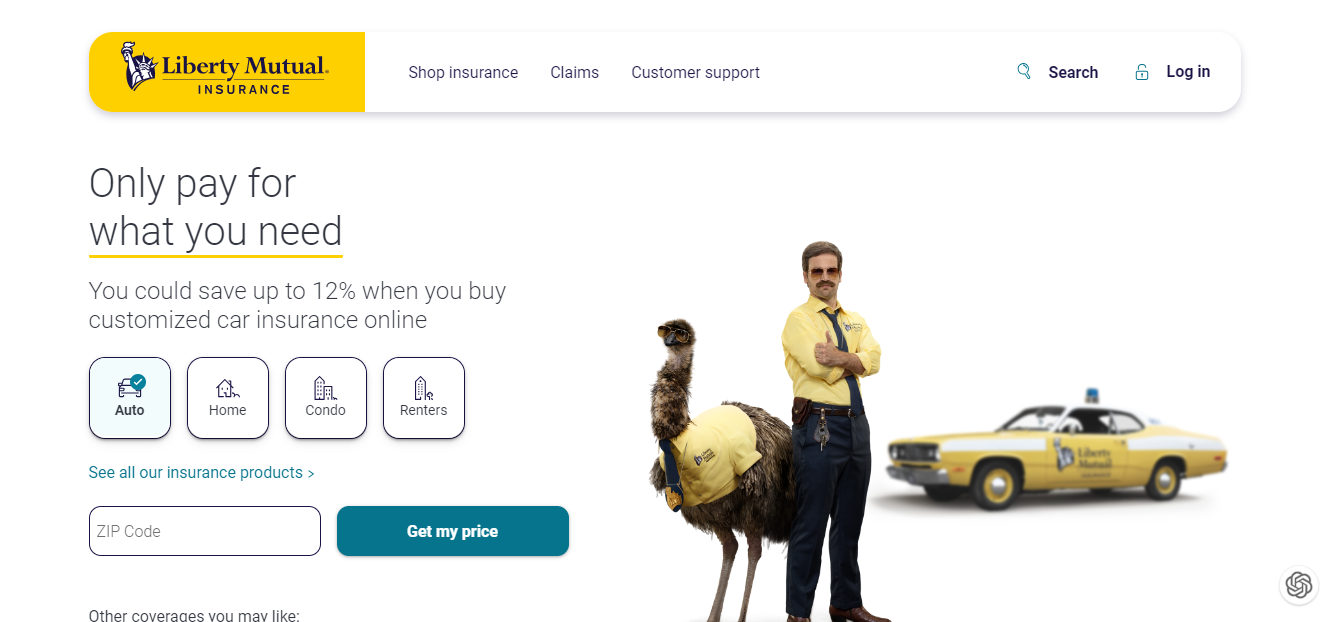Viewport: 1335px width, 622px height.
Task: Click the Get my price button
Action: pyautogui.click(x=453, y=531)
